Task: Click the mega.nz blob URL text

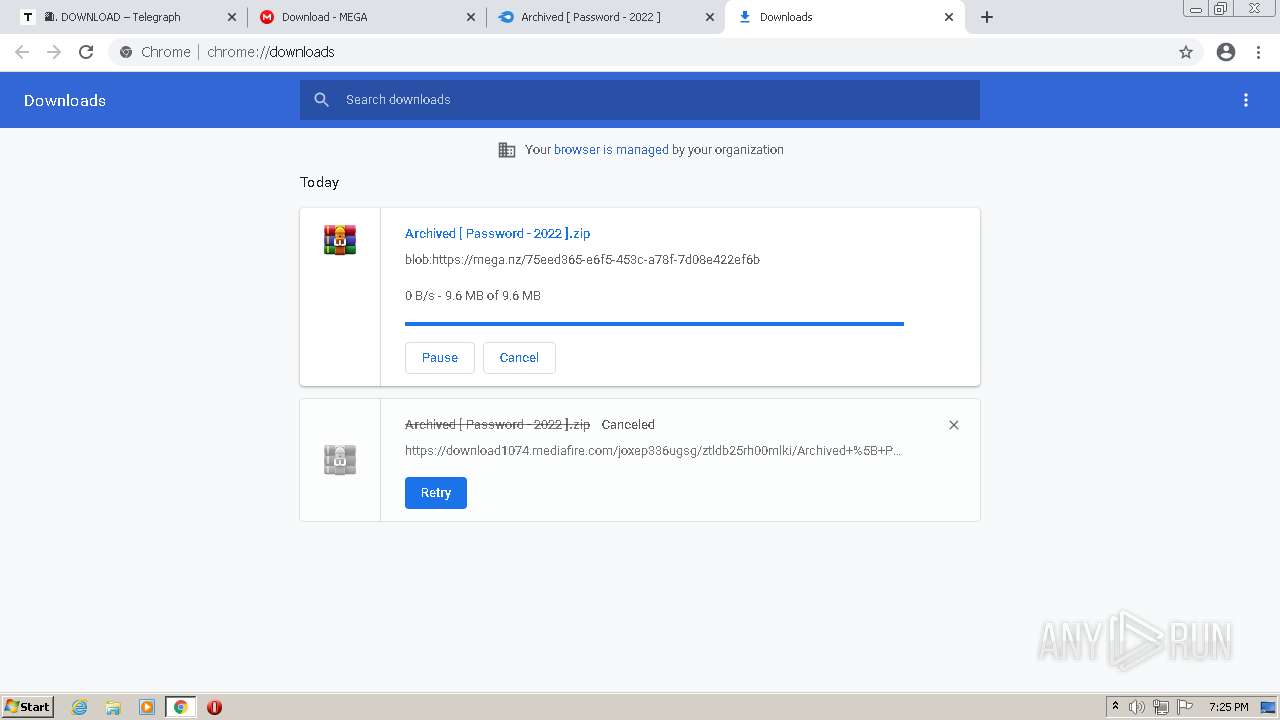Action: [582, 259]
